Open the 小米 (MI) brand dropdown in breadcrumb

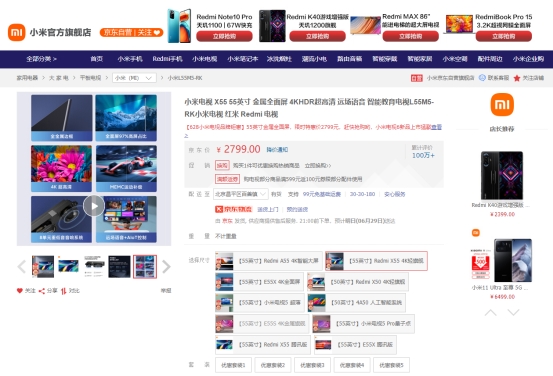pos(134,78)
